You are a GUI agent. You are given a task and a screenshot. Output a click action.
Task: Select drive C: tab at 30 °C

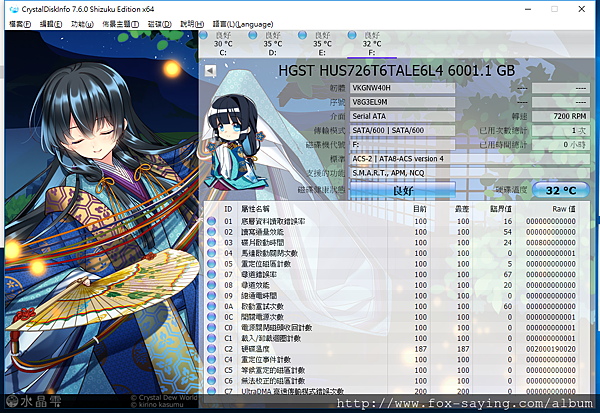coord(223,44)
